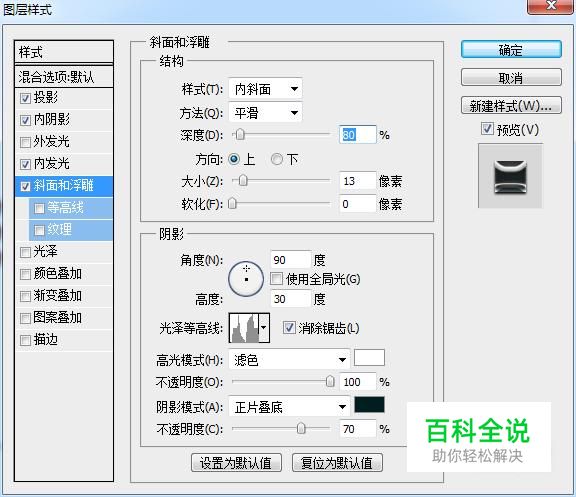576x497 pixels.
Task: Click the 高度 altitude value field
Action: pyautogui.click(x=291, y=299)
